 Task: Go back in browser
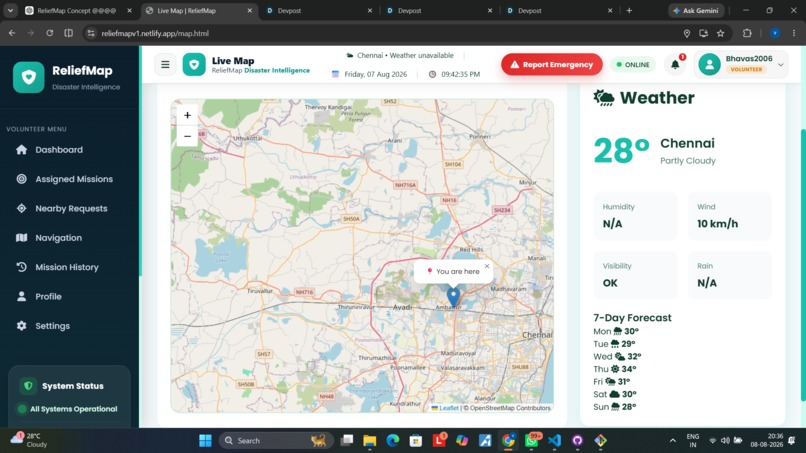pyautogui.click(x=12, y=33)
